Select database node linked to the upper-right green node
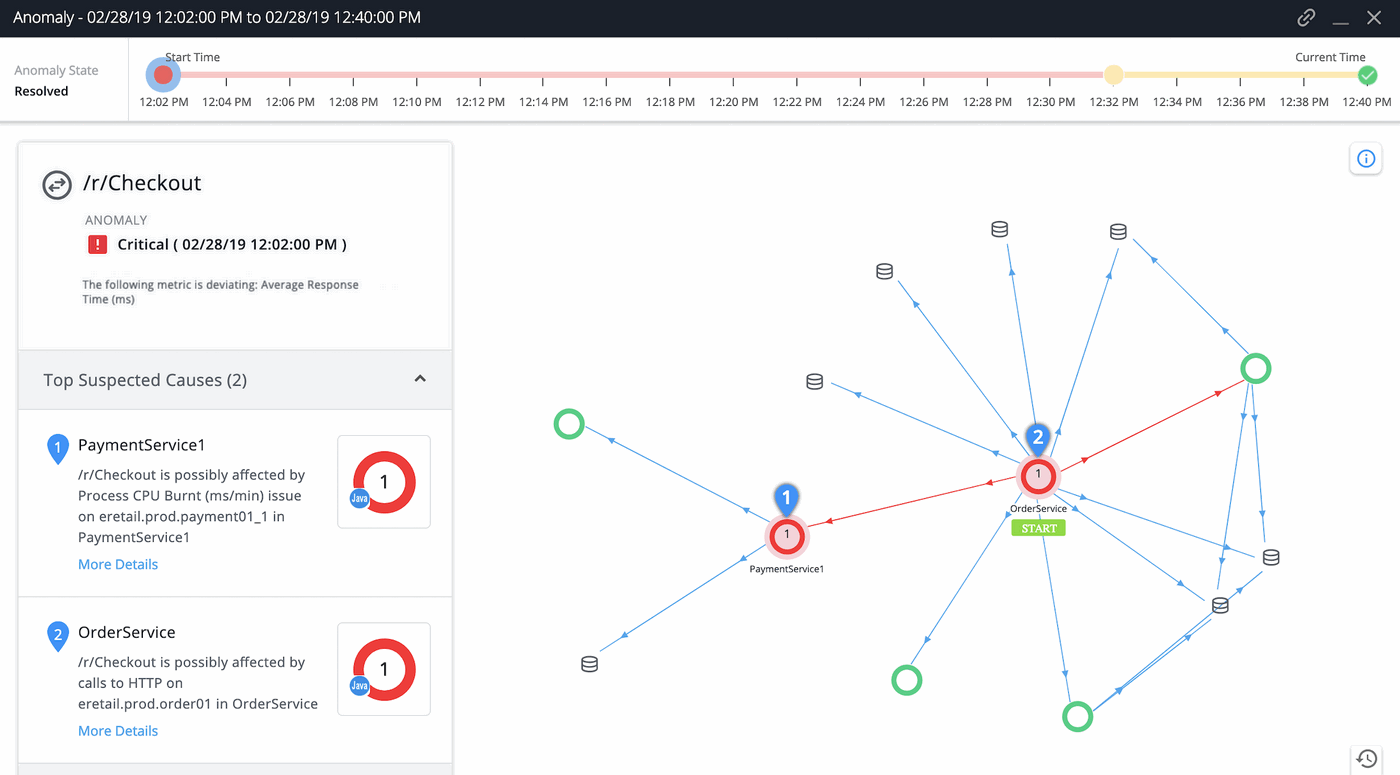Screen dimensions: 1400x775 click(1118, 232)
